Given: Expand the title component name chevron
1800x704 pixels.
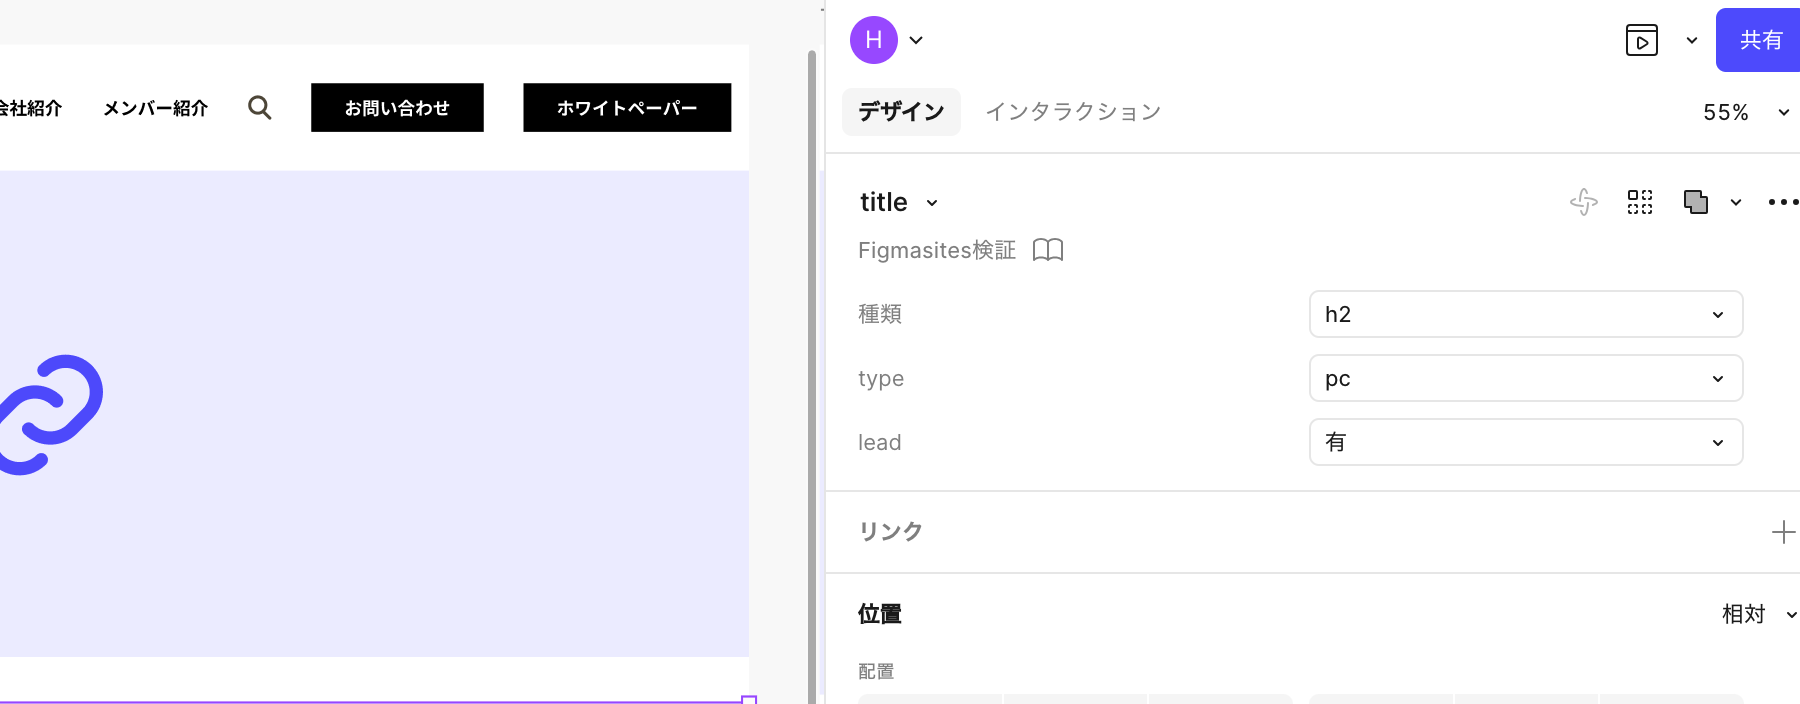Looking at the screenshot, I should click(932, 203).
